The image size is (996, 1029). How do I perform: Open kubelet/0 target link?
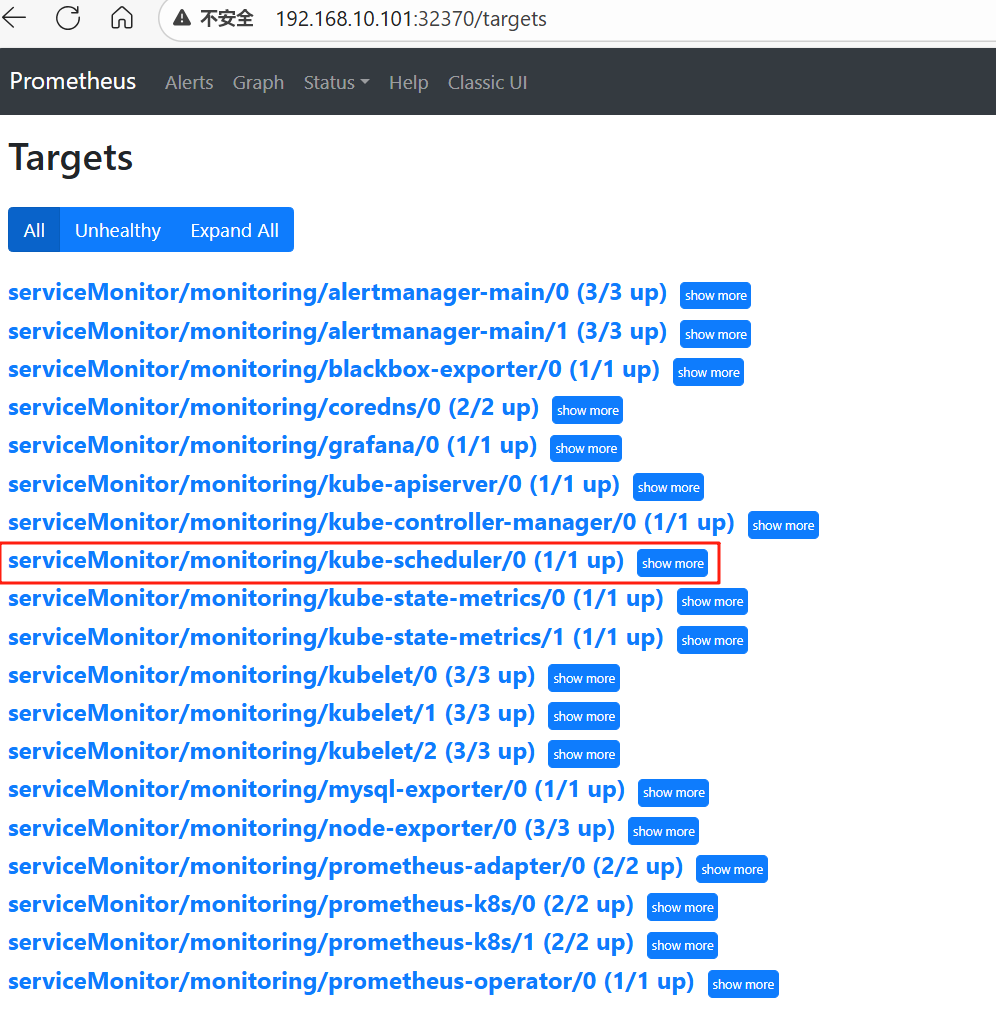pos(271,675)
